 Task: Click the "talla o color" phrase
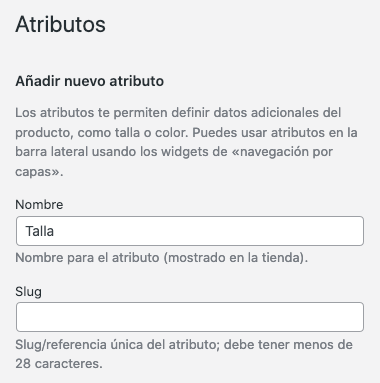tap(152, 133)
